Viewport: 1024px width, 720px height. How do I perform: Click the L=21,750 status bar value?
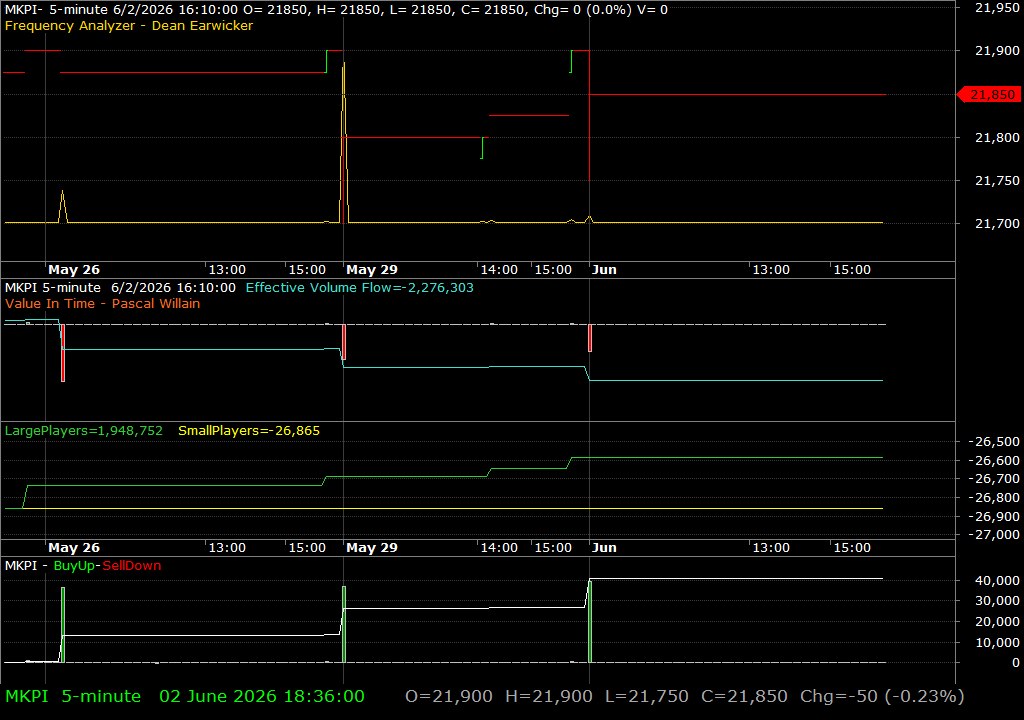647,696
